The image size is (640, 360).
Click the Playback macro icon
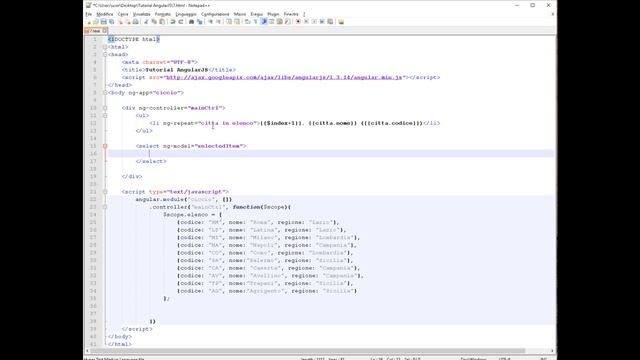(x=314, y=22)
